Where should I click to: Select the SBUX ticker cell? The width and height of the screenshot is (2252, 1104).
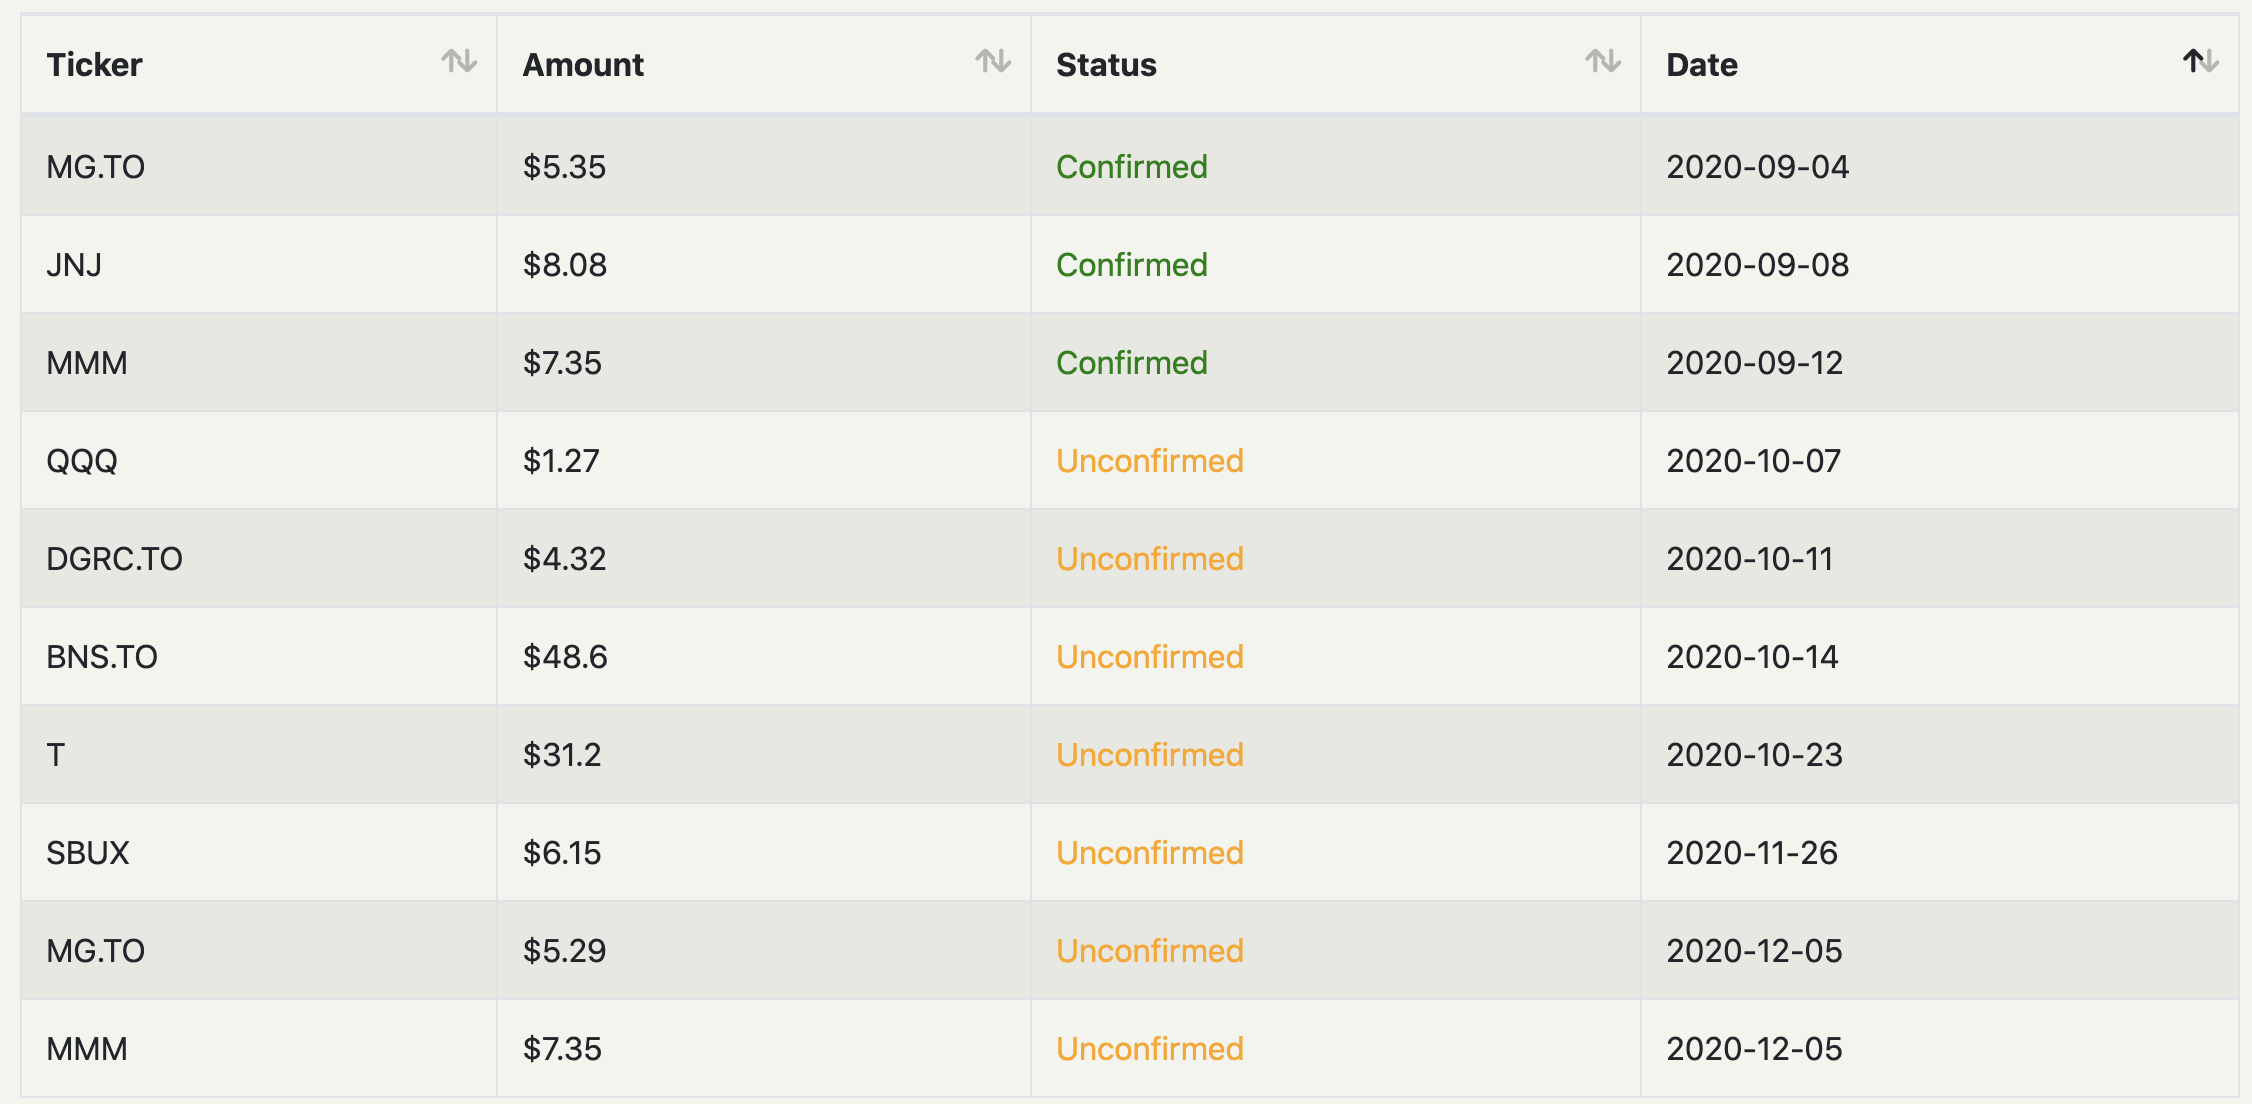88,853
